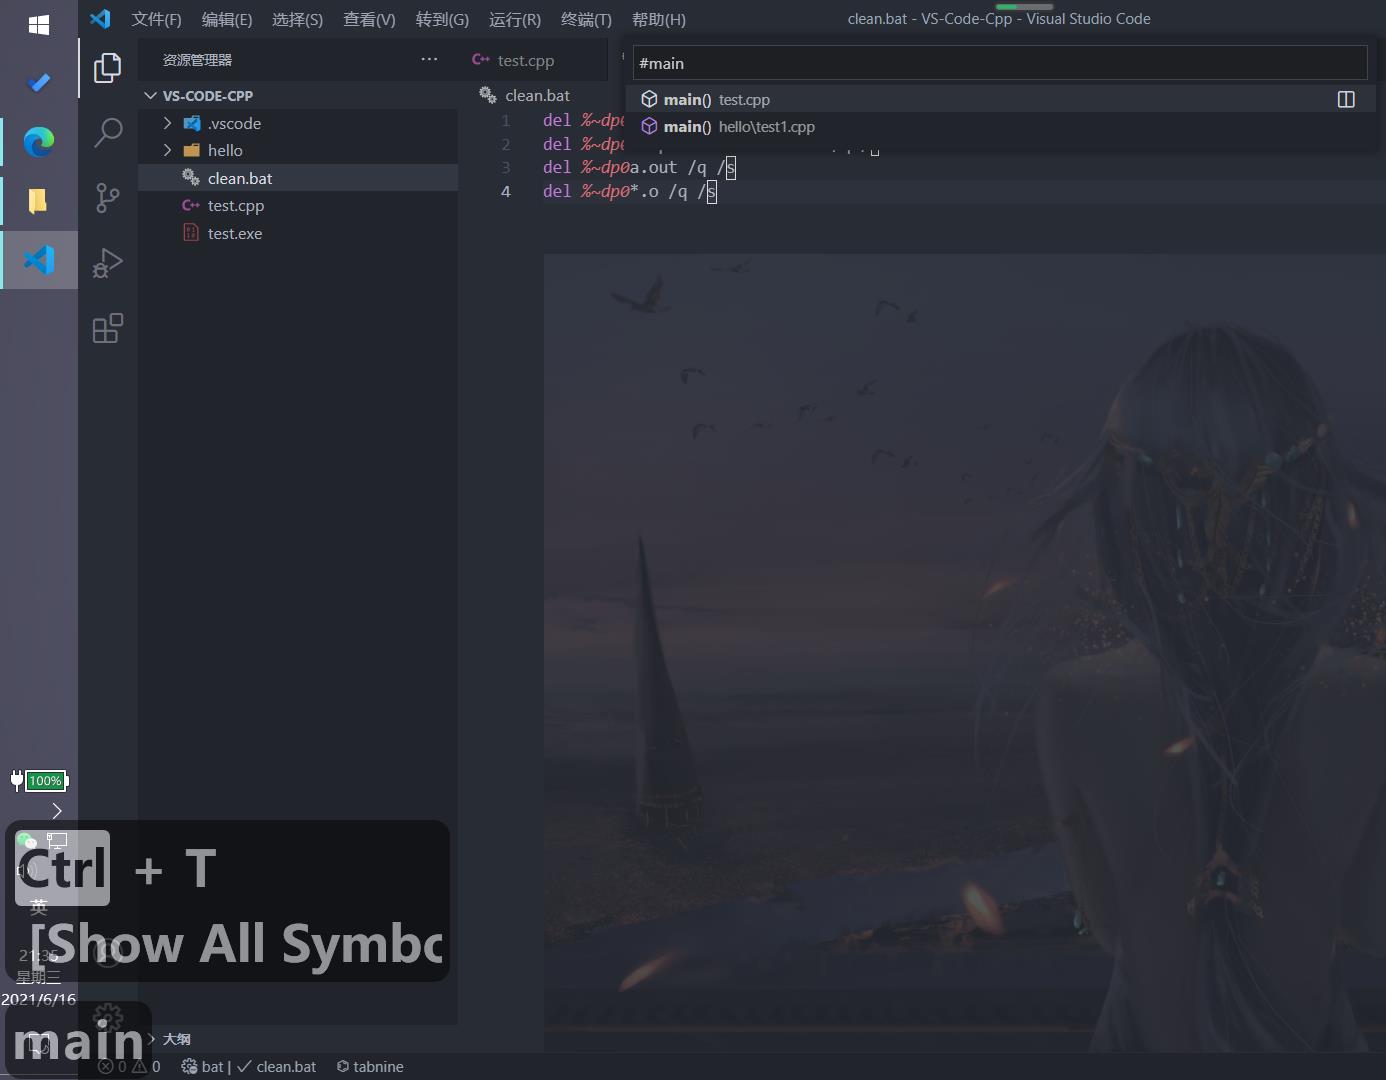
Task: Select clean.bat in the file explorer
Action: pos(298,178)
